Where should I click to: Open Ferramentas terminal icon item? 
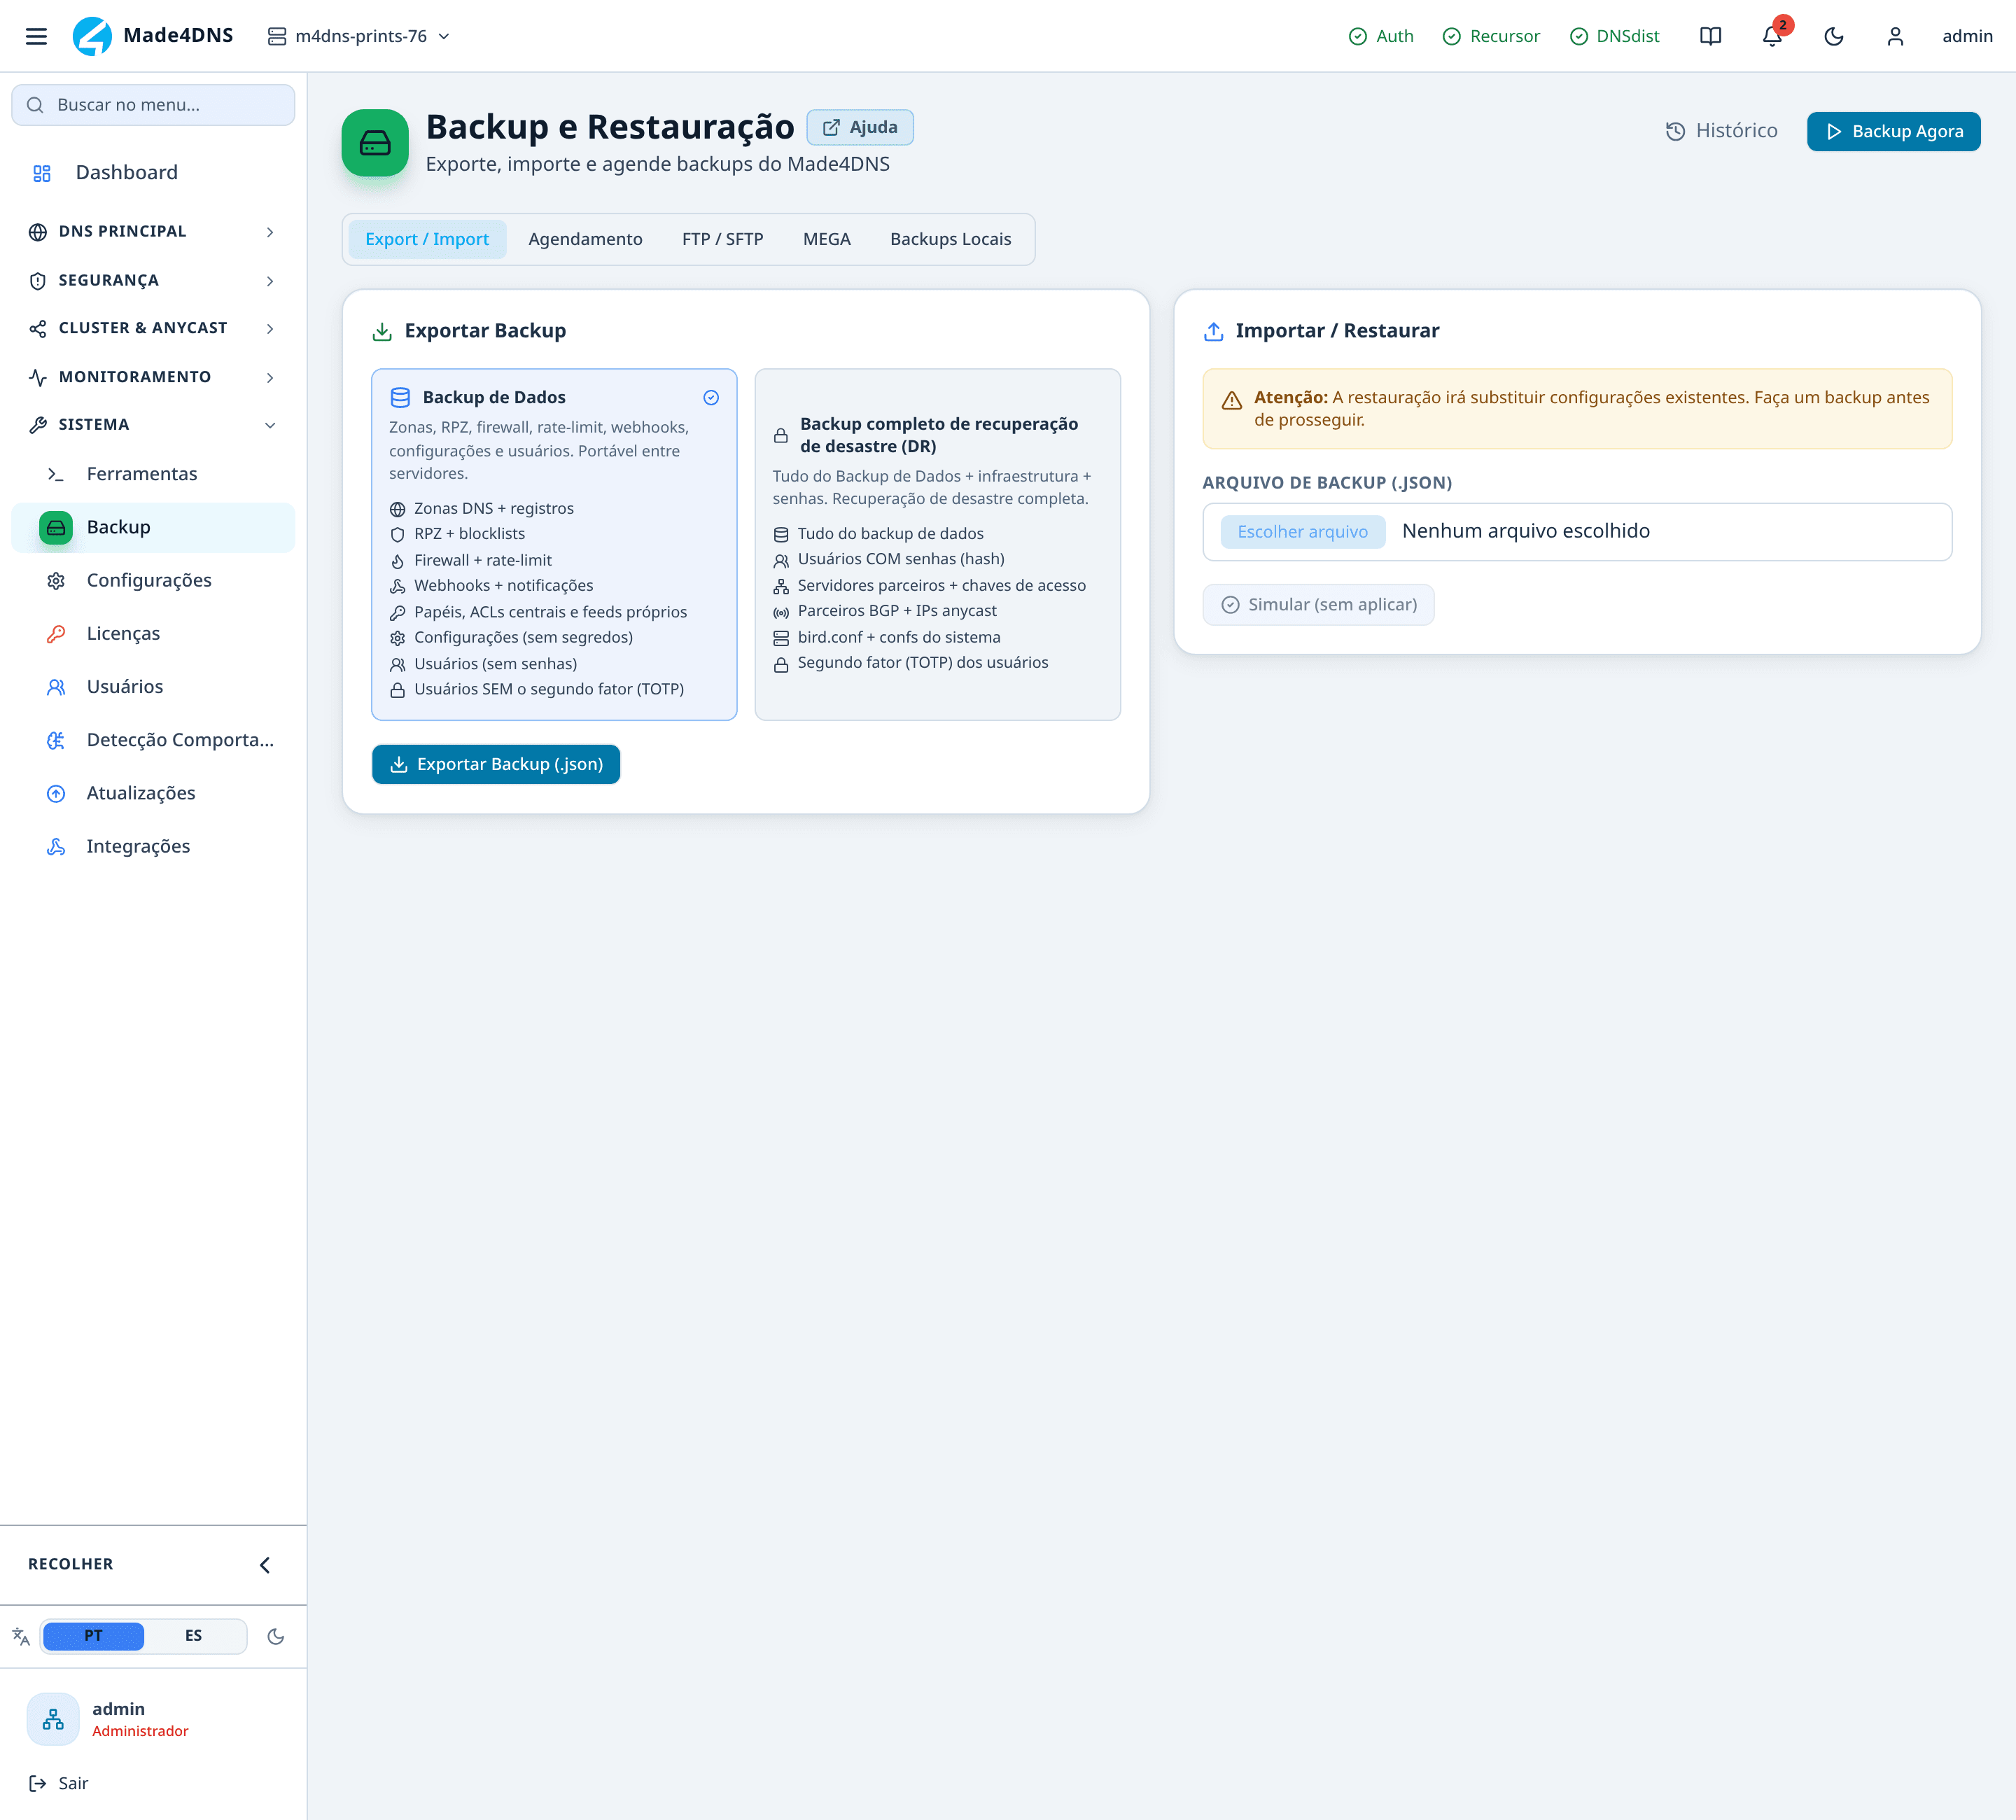[56, 474]
